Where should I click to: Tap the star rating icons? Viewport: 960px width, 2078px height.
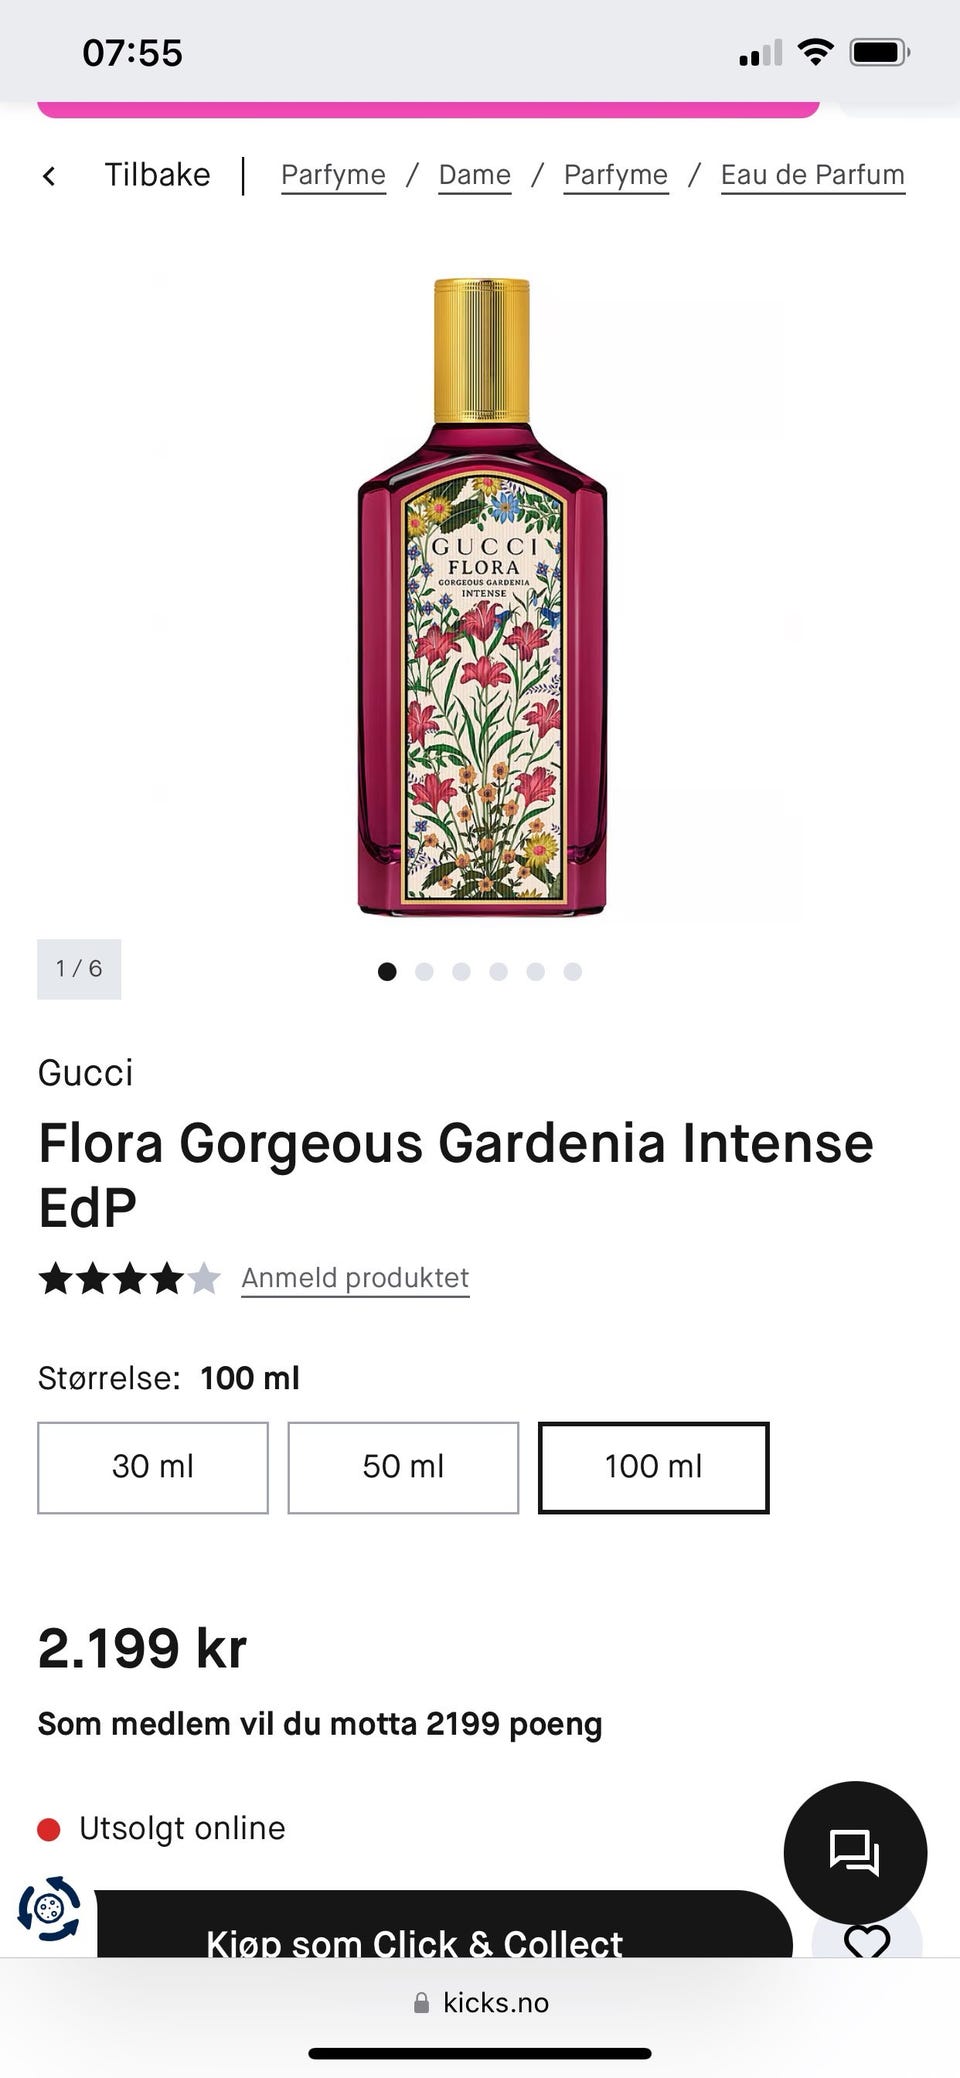pyautogui.click(x=129, y=1278)
